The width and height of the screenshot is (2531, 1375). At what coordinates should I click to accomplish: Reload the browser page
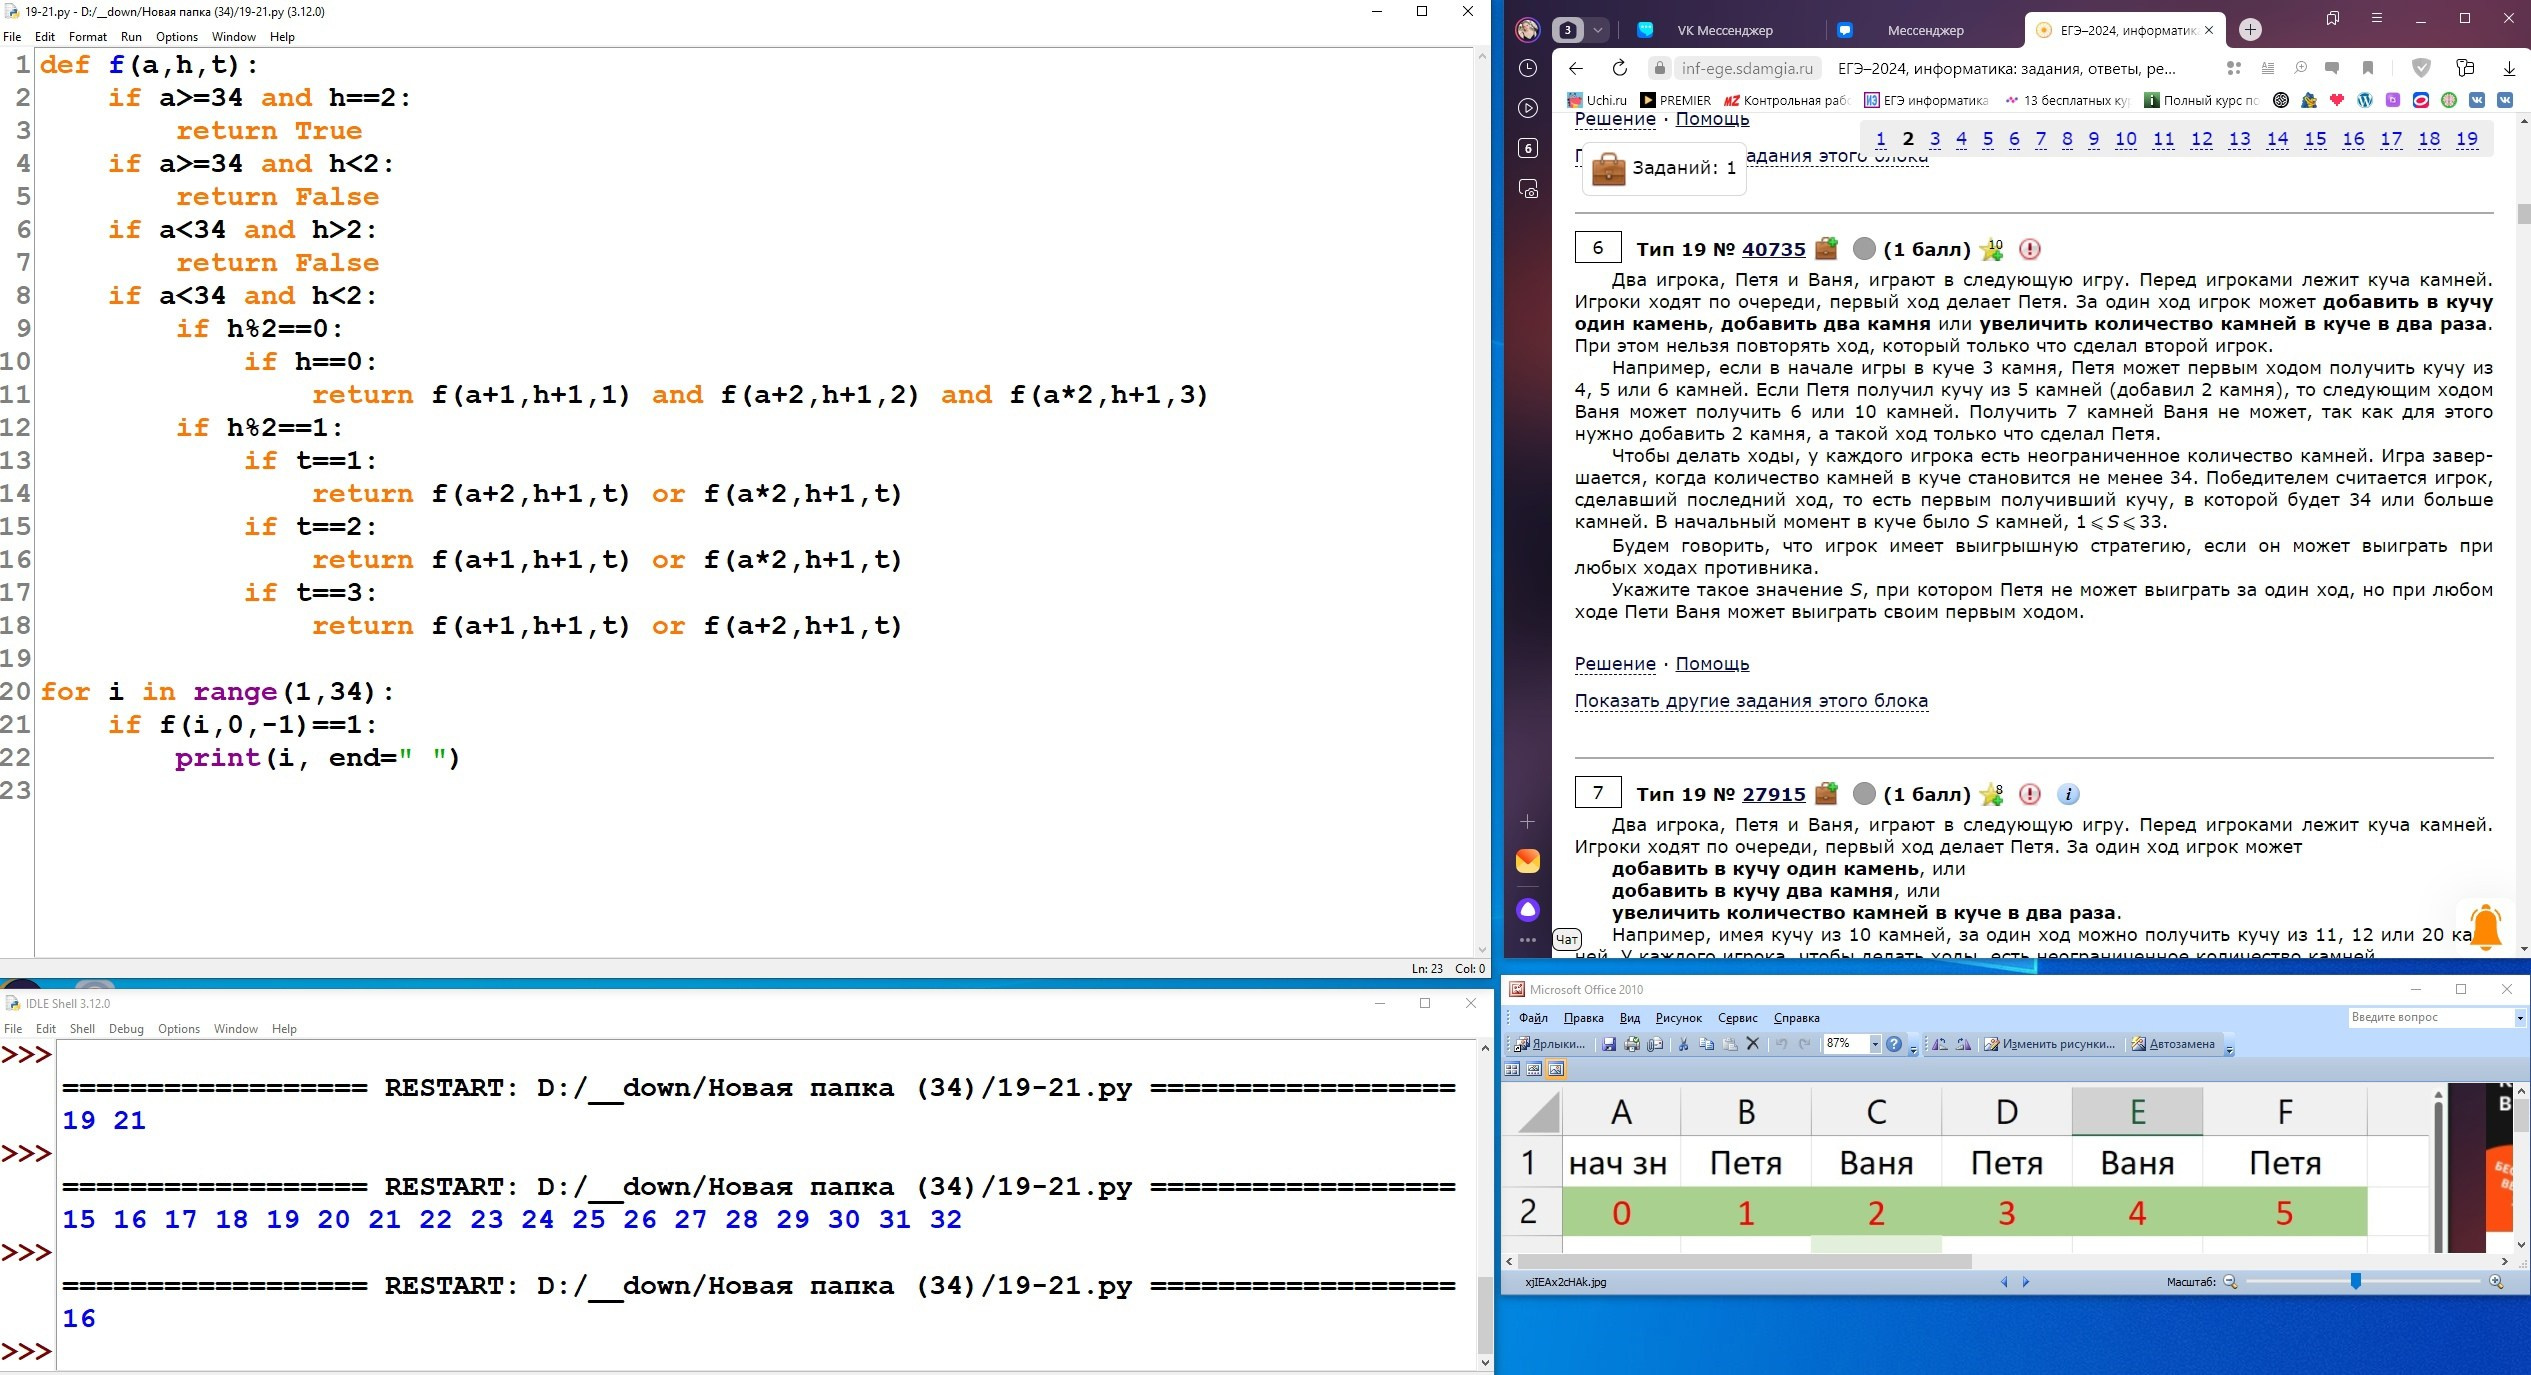(x=1620, y=68)
